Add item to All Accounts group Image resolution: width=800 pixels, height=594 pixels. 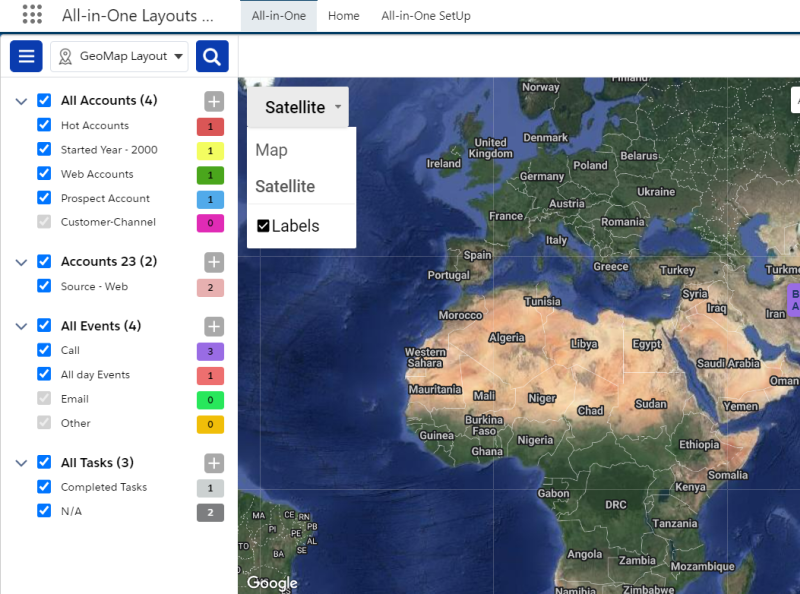pos(214,101)
